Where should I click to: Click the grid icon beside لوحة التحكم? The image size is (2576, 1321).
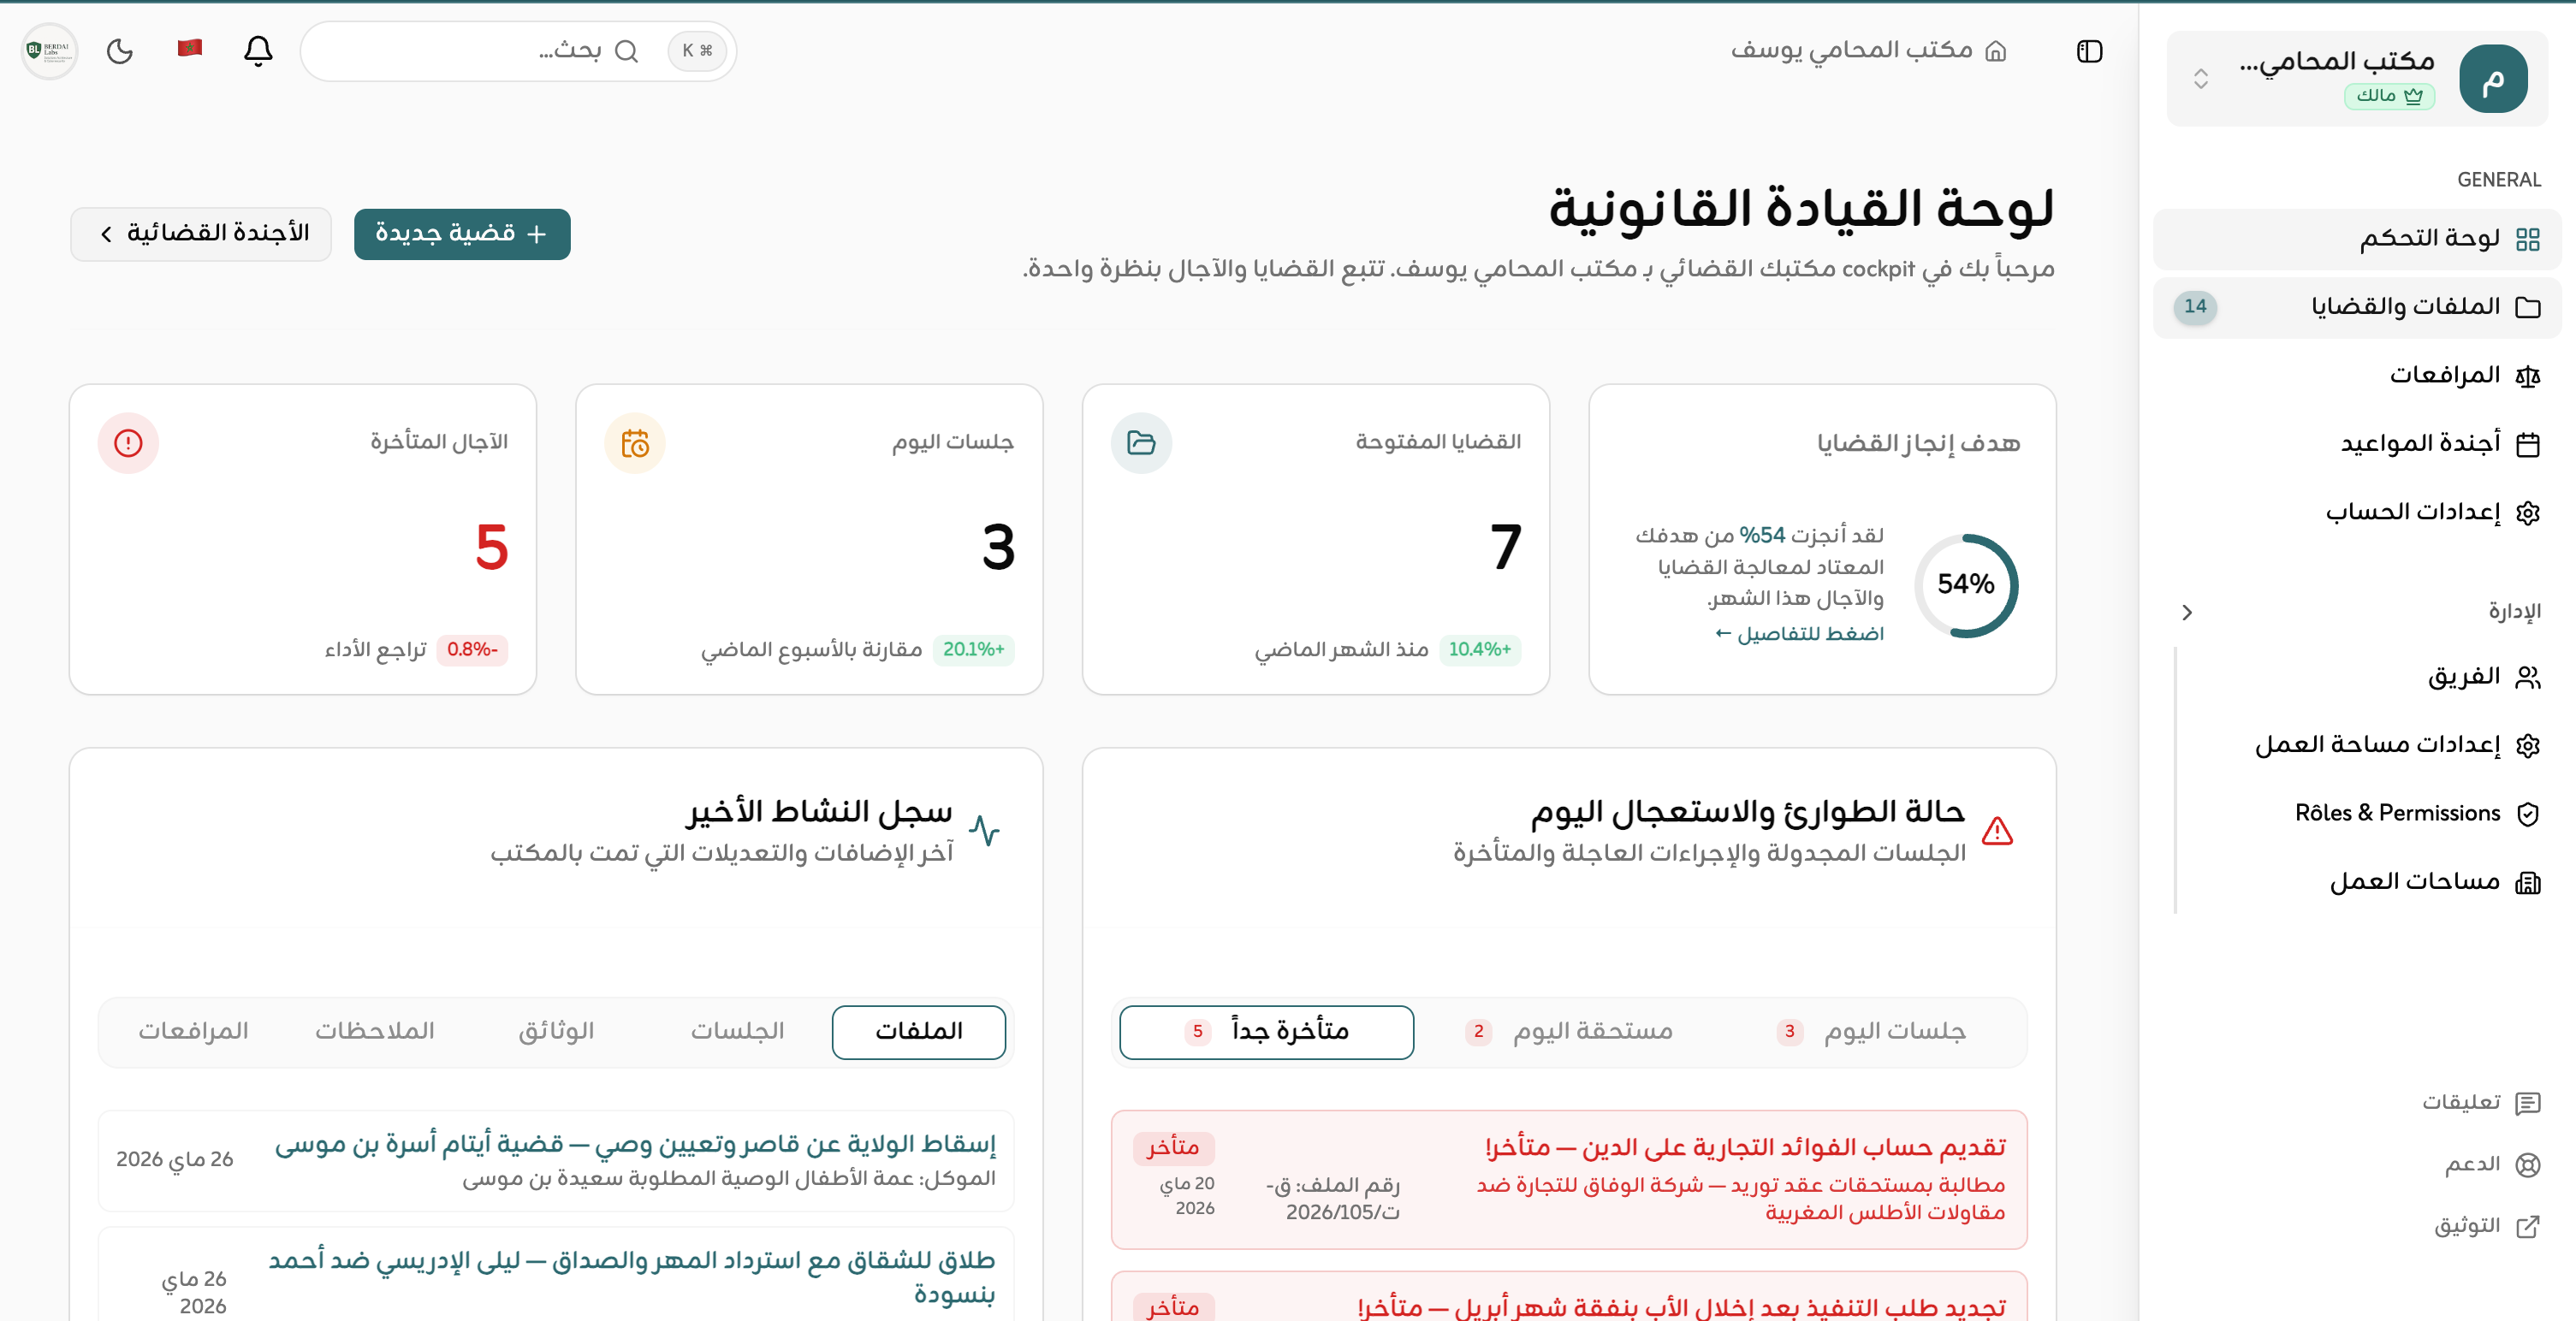[2527, 240]
